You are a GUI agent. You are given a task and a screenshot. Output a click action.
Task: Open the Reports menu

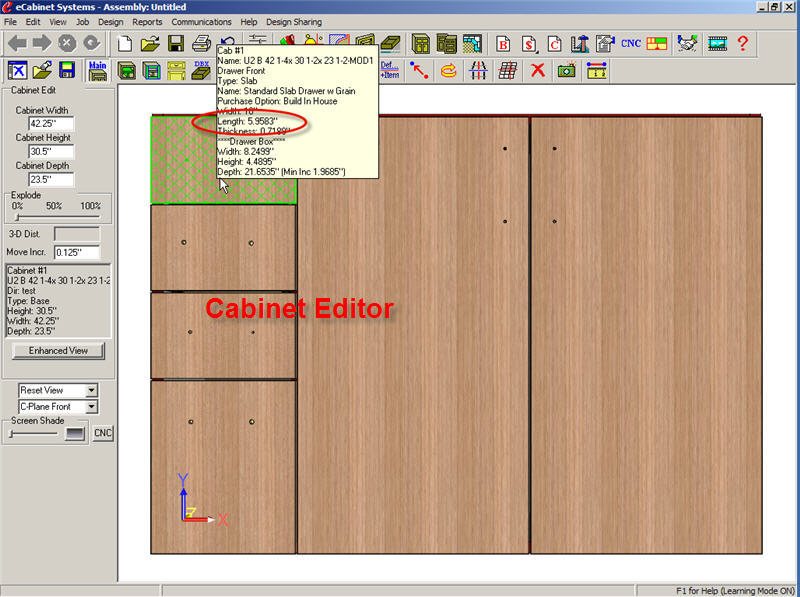click(x=147, y=22)
